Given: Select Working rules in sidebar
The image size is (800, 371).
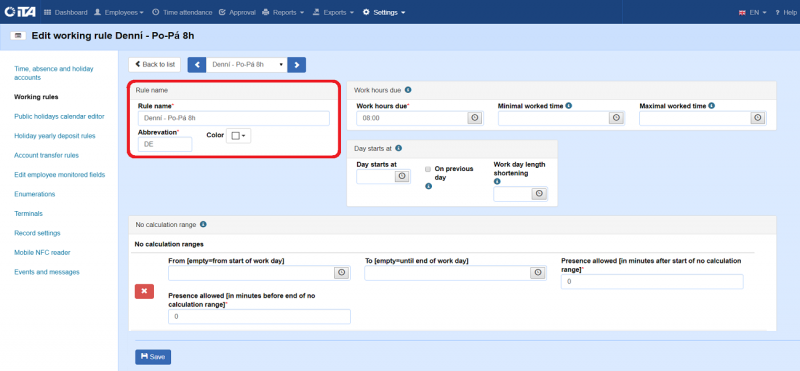Looking at the screenshot, I should pos(36,96).
